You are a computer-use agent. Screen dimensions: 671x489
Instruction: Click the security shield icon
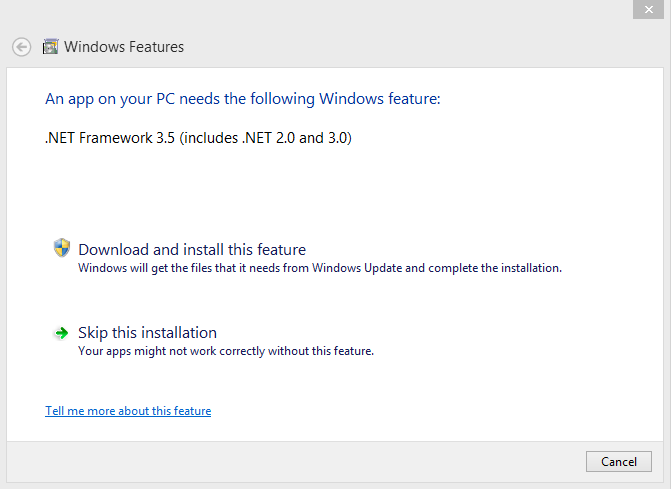click(x=62, y=248)
